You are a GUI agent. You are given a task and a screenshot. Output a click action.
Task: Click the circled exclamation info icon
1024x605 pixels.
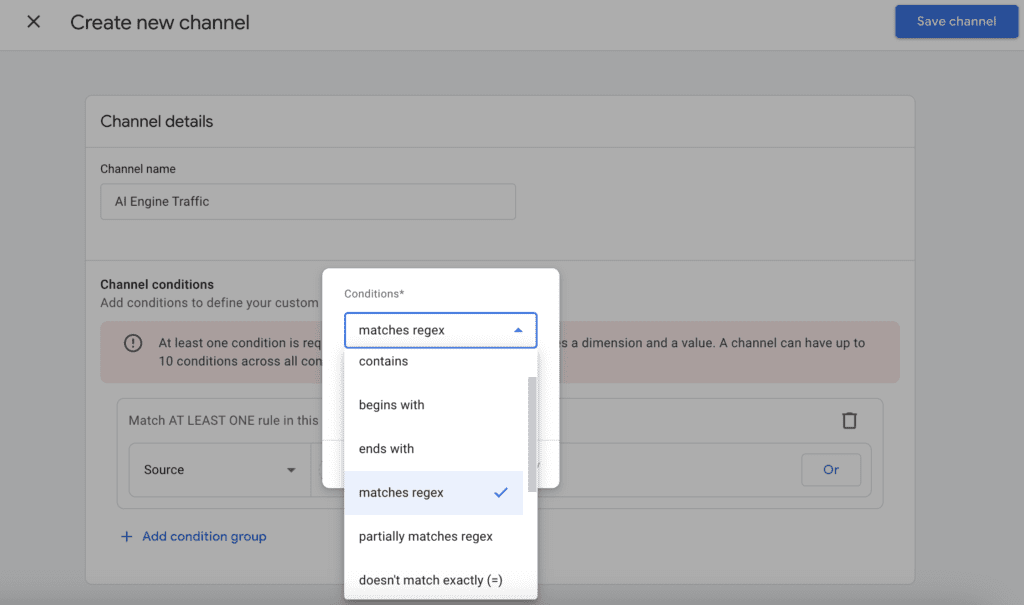pos(133,343)
